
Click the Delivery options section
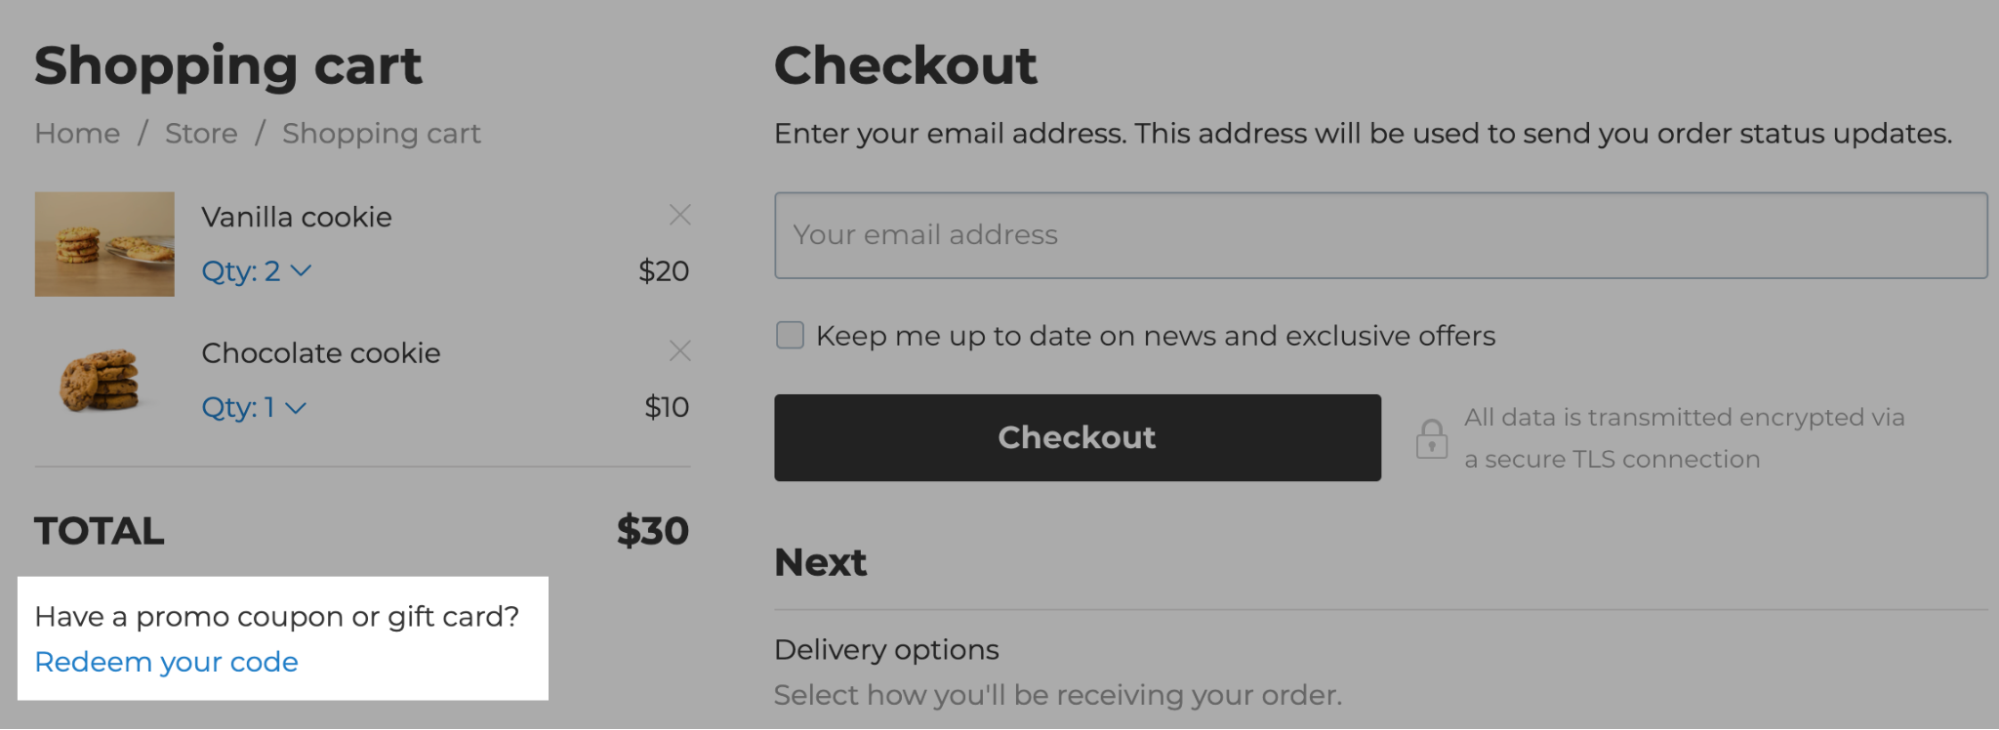[x=886, y=649]
